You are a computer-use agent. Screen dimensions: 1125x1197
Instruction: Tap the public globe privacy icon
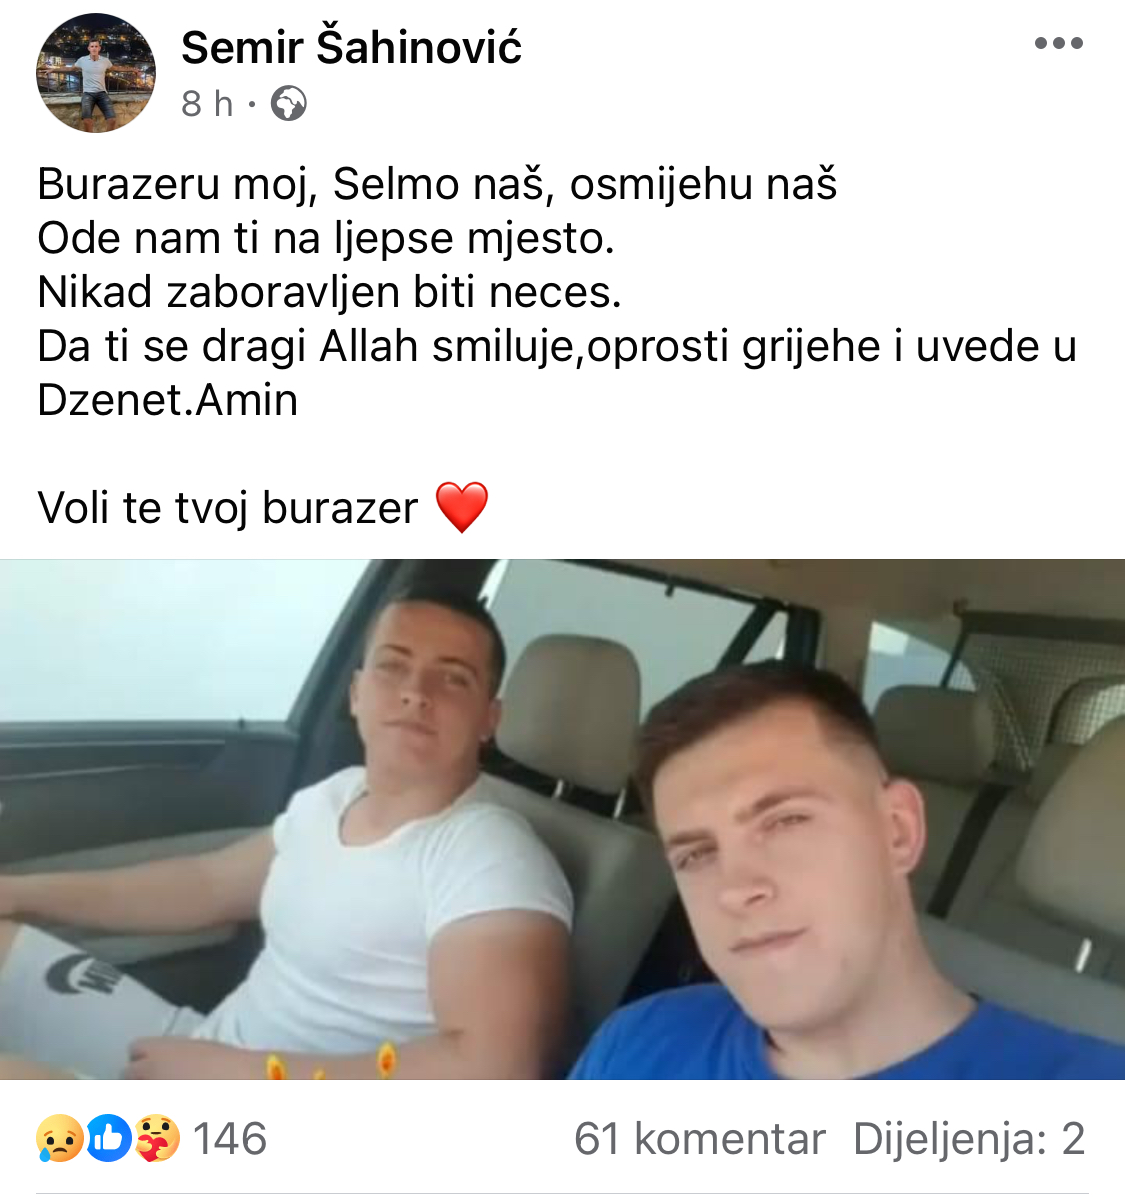tap(289, 103)
